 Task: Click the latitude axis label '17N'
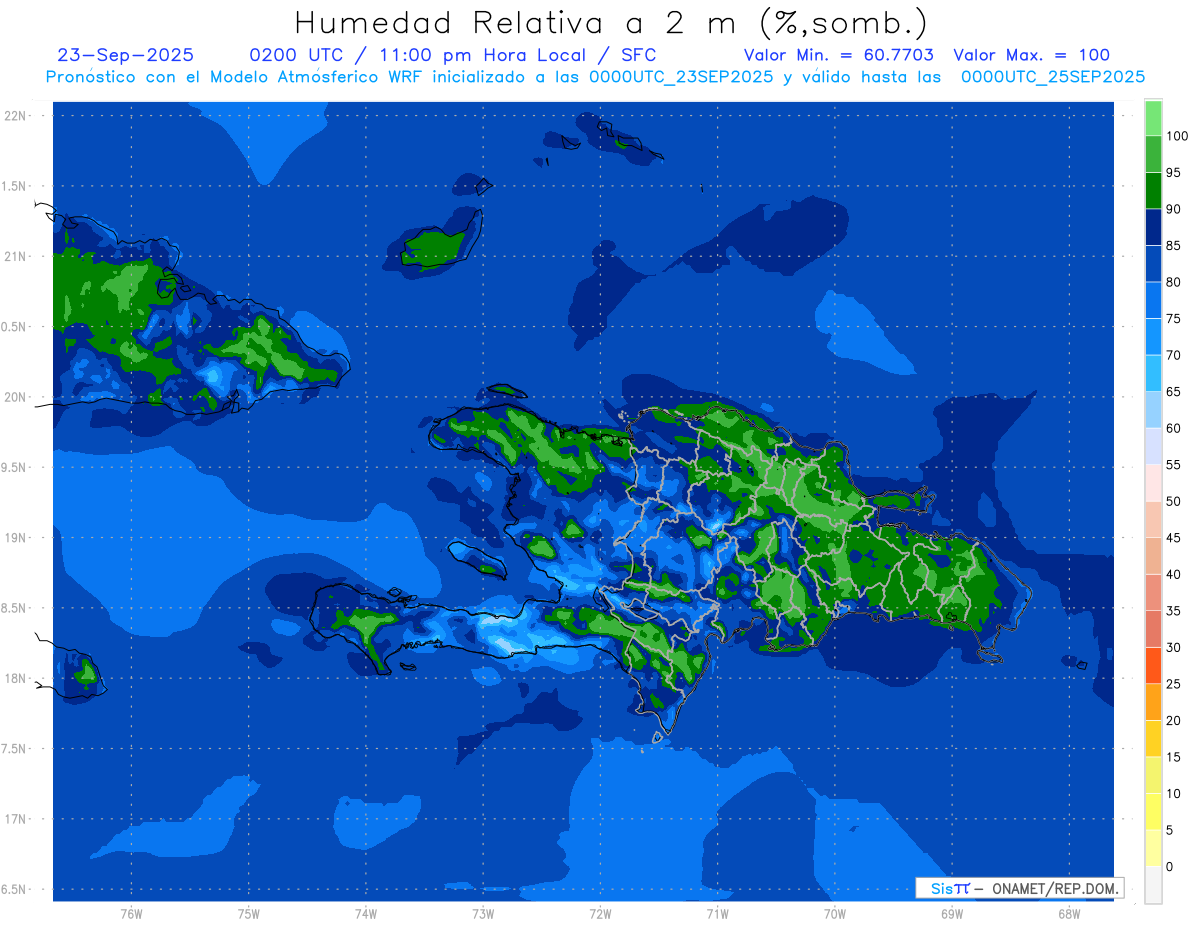point(15,819)
